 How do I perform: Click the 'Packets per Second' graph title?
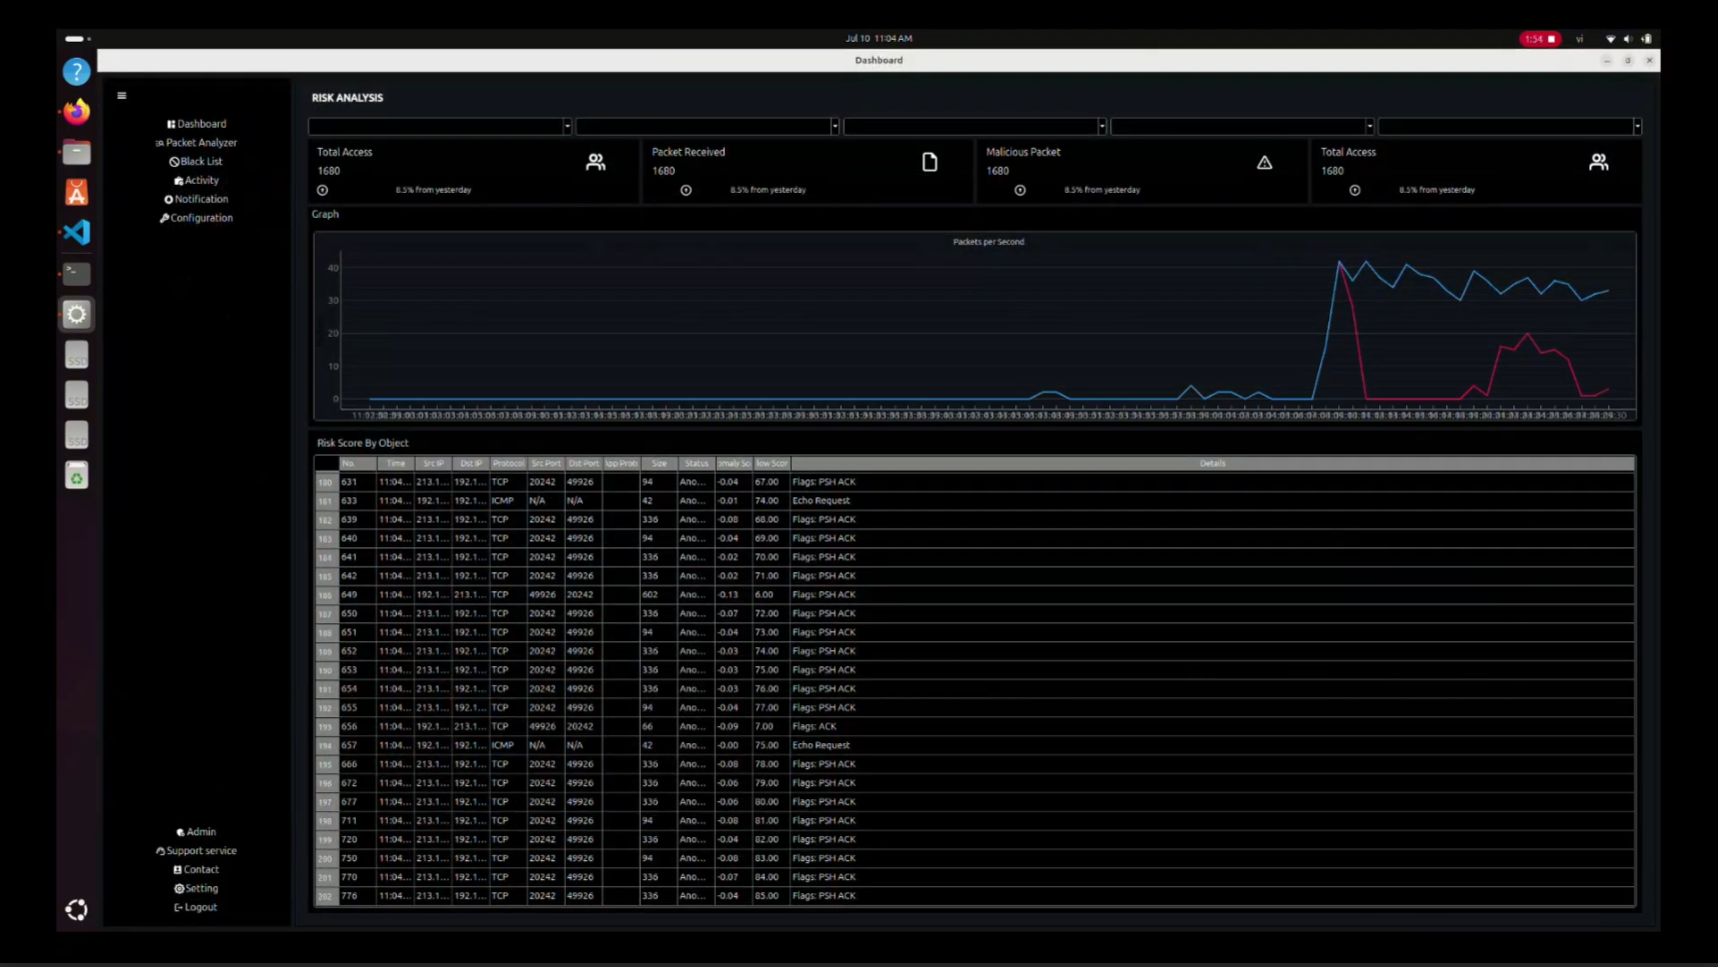pos(988,242)
